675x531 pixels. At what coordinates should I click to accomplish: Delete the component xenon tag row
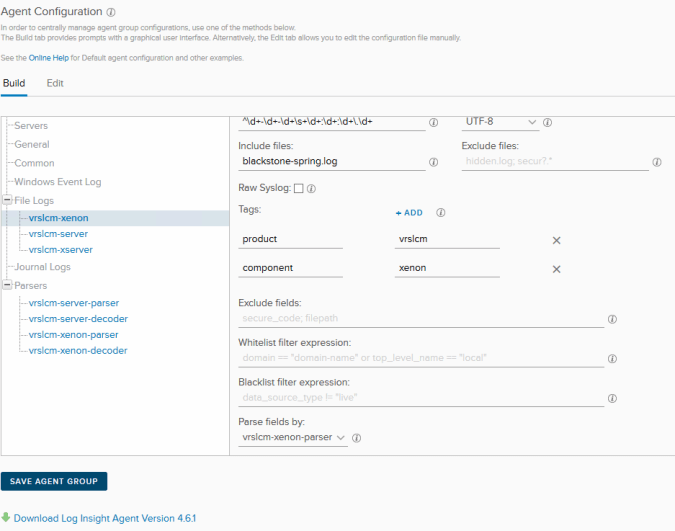[x=557, y=269]
